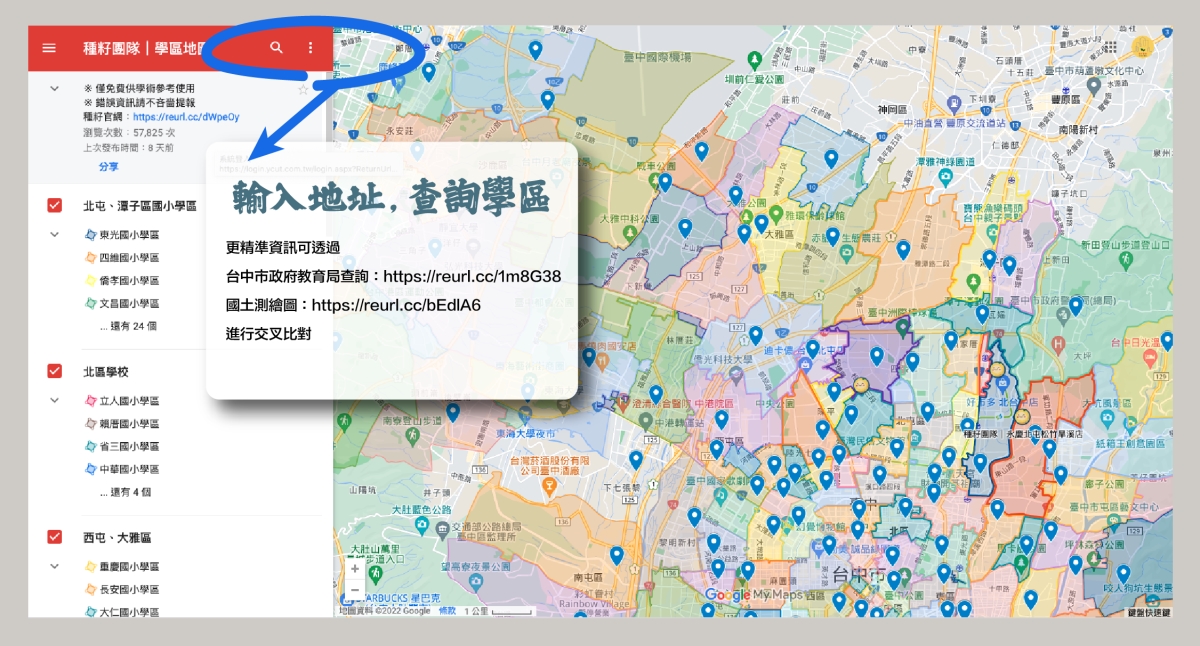Click the '1 公里' map scale bar
This screenshot has width=1200, height=646.
point(498,610)
